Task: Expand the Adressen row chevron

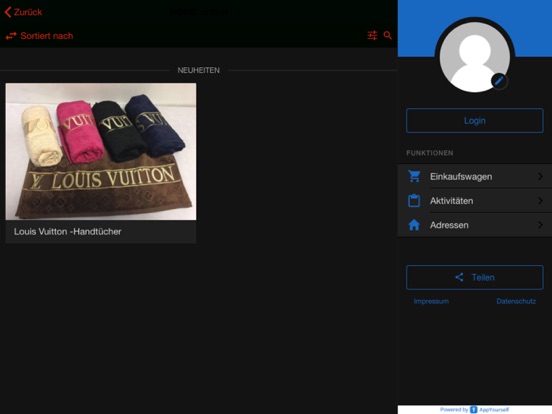Action: pyautogui.click(x=540, y=225)
